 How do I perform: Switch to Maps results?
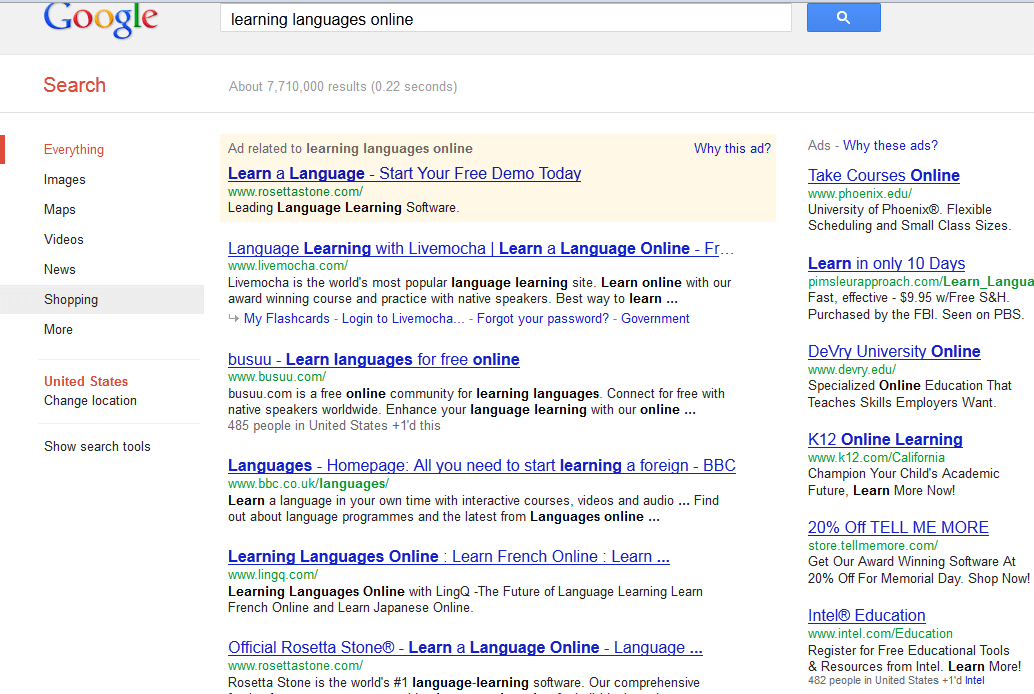coord(59,209)
